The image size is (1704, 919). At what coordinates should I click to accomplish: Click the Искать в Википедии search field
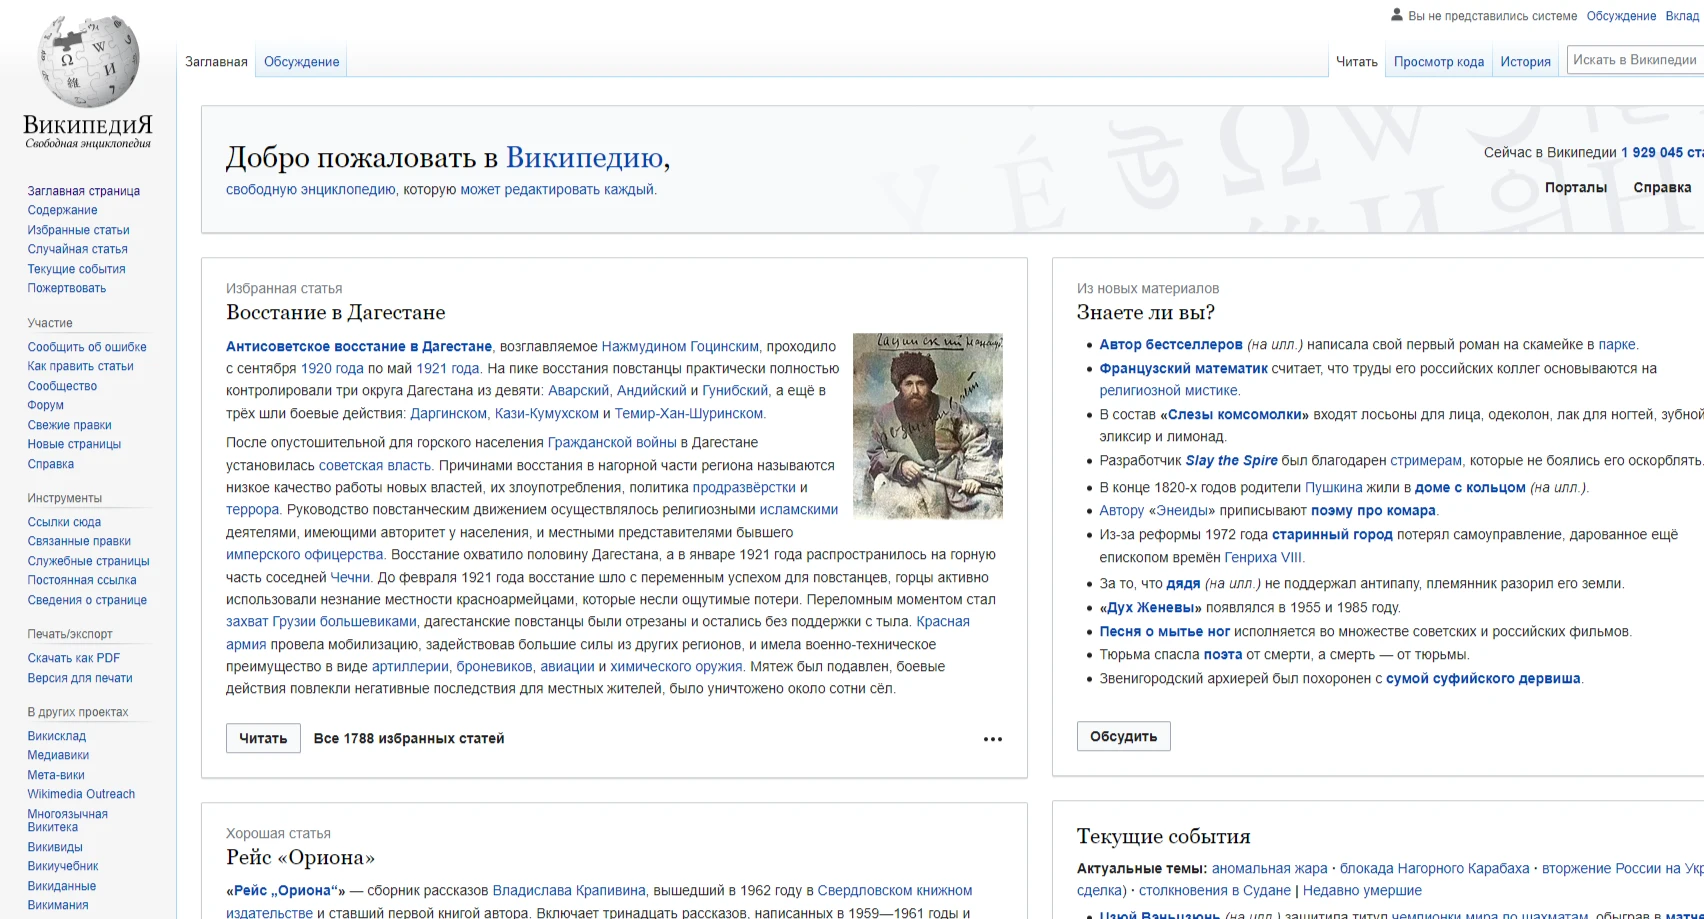tap(1634, 60)
